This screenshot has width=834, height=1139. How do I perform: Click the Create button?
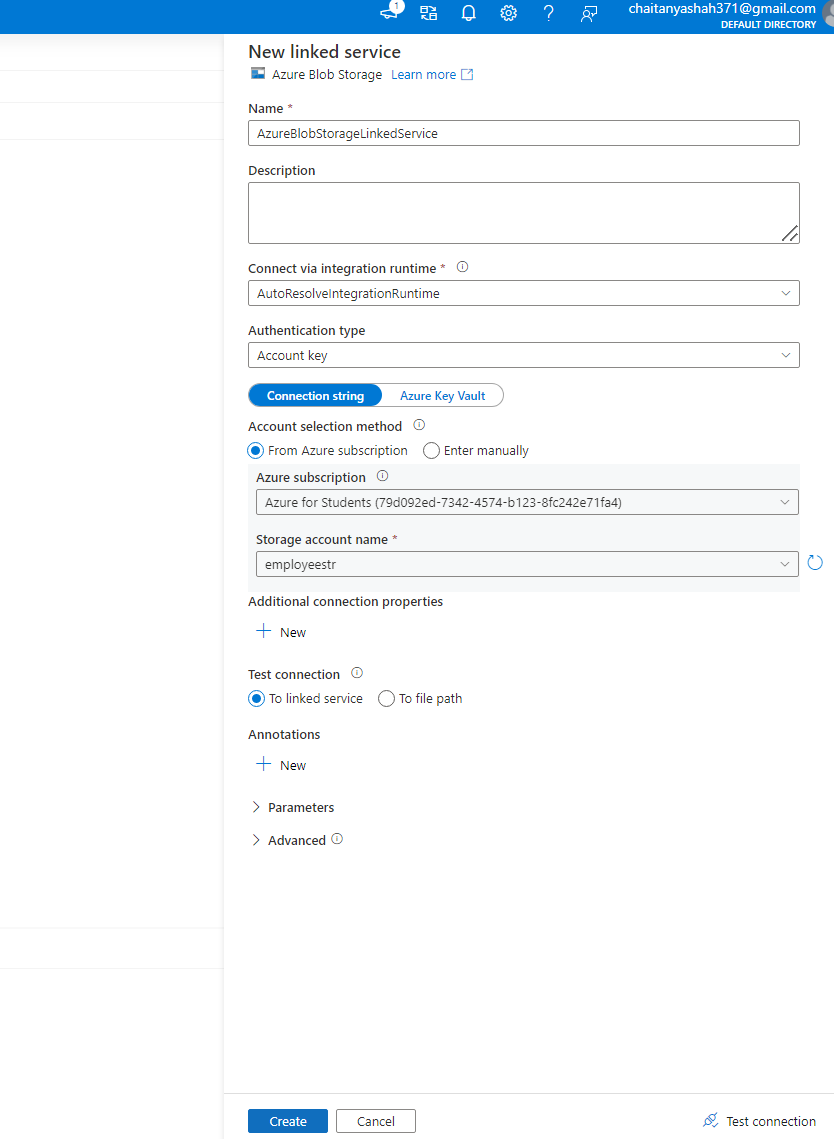[x=287, y=1121]
